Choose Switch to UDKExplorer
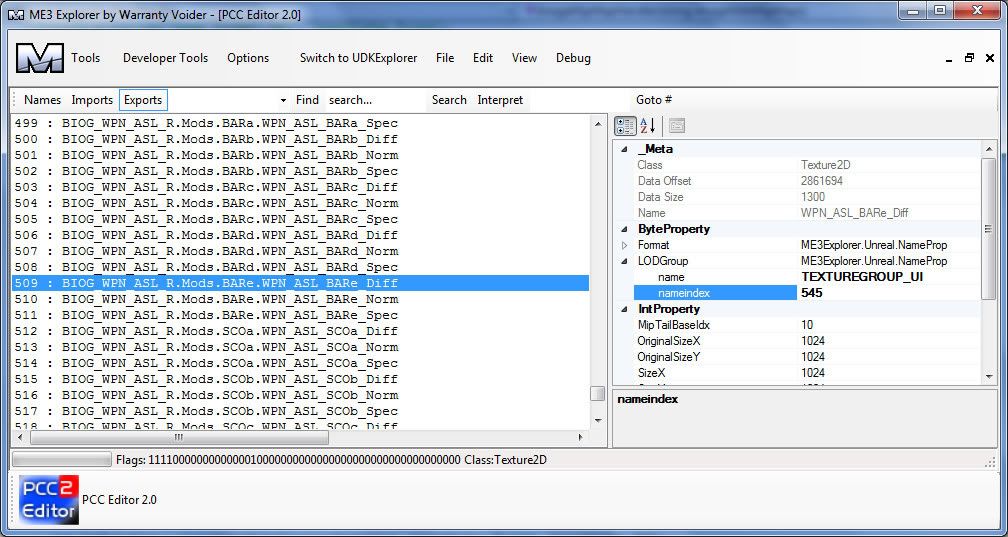Viewport: 1008px width, 537px height. pos(358,58)
